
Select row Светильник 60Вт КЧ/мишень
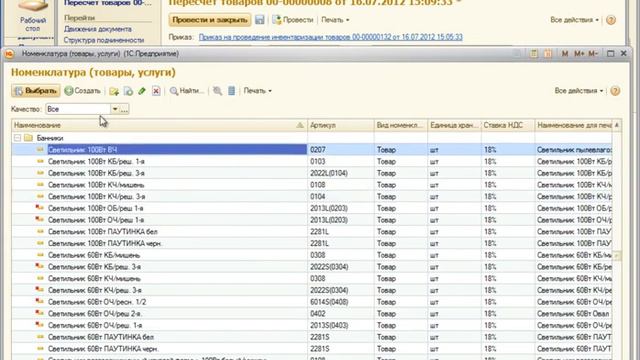coord(312,278)
